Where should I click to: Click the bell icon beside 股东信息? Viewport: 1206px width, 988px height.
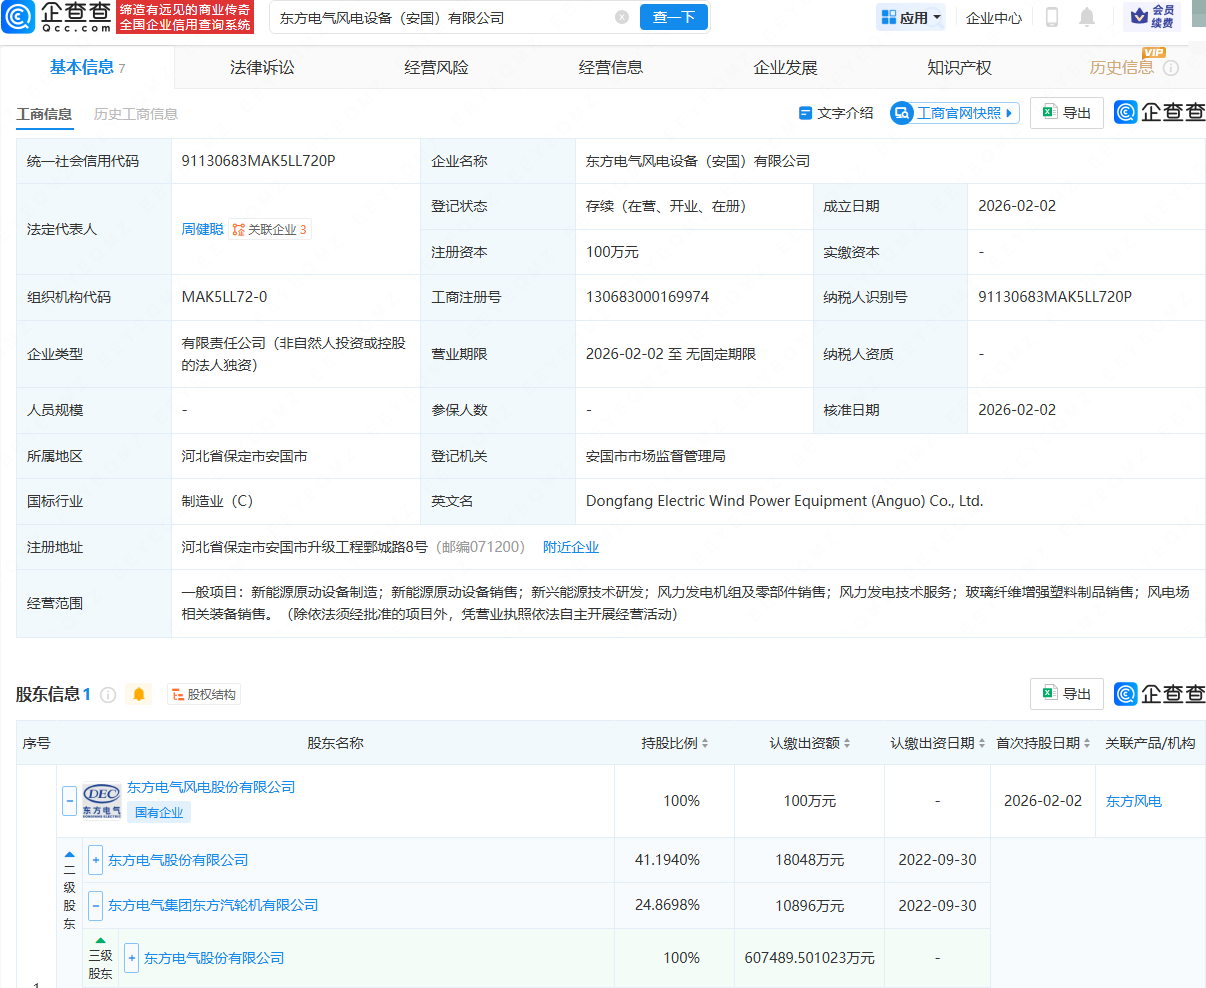[x=138, y=694]
